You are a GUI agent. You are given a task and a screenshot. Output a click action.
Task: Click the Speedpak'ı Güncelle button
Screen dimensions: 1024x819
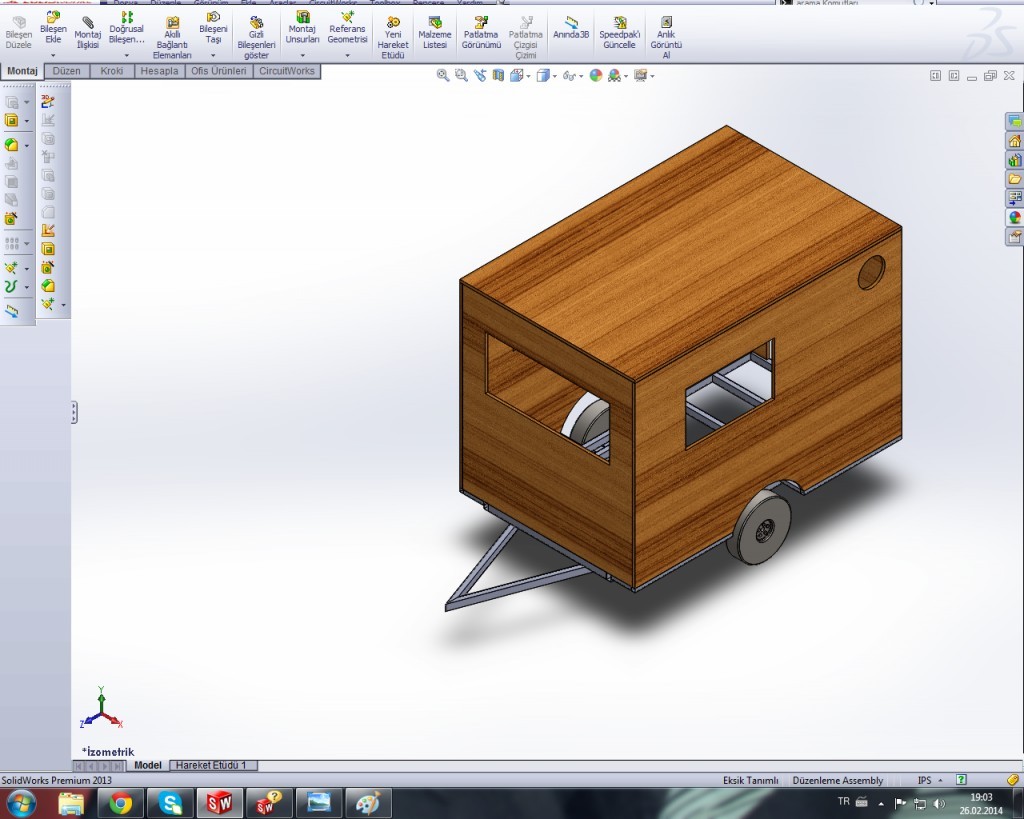[x=618, y=33]
